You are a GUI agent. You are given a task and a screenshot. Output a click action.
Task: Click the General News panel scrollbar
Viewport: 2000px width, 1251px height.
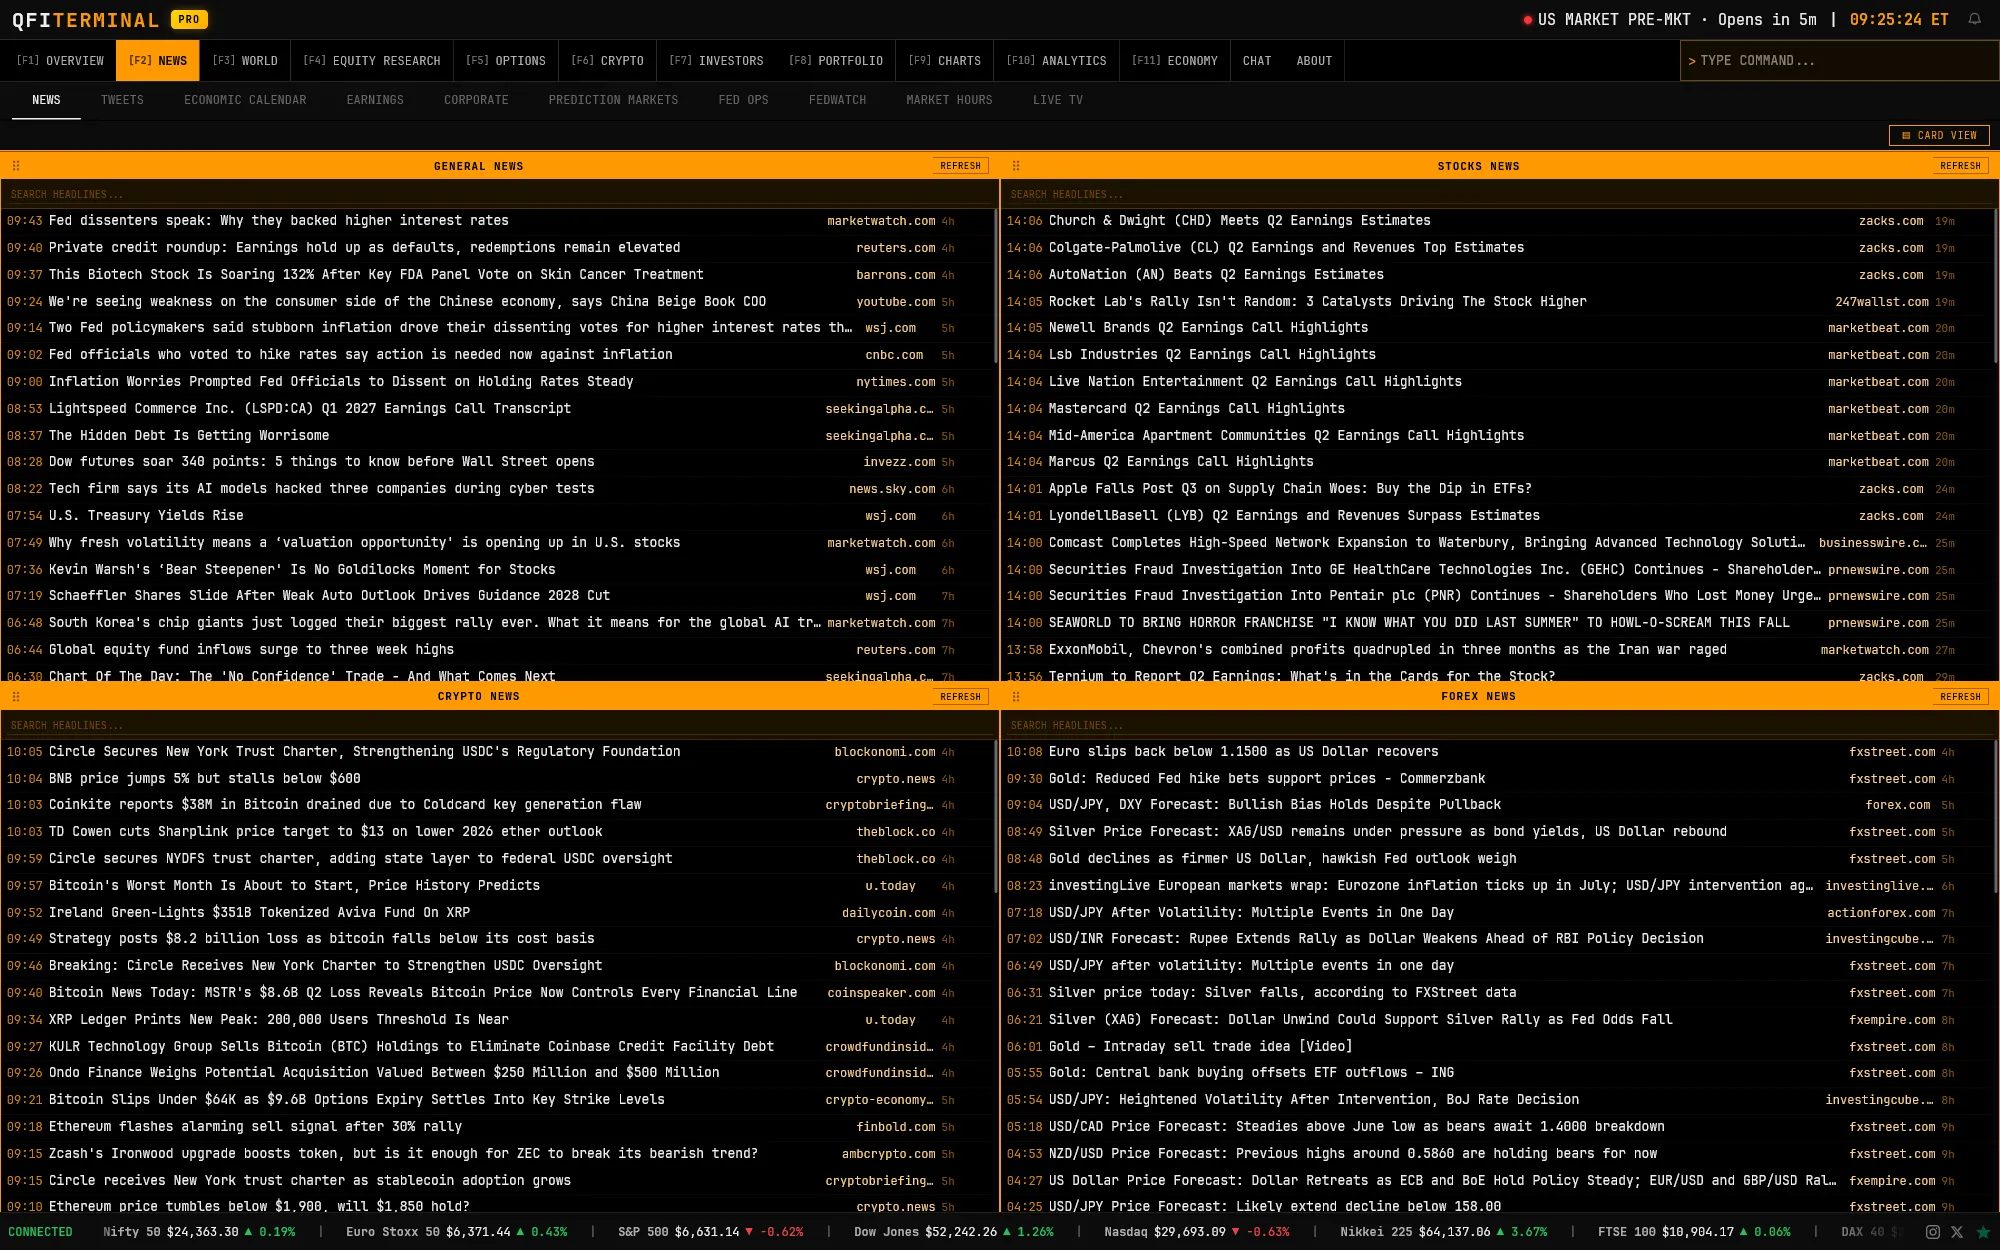pos(996,285)
